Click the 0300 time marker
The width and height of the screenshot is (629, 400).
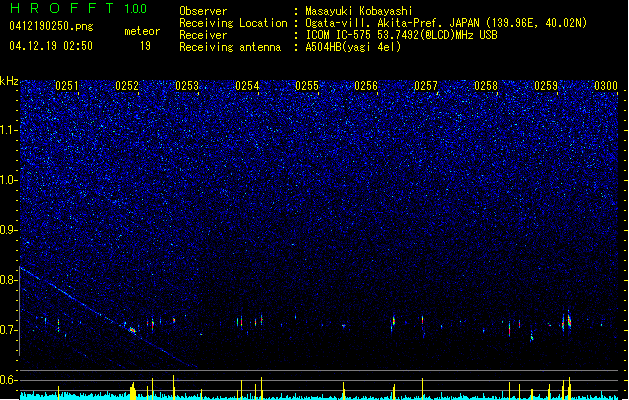coord(606,86)
